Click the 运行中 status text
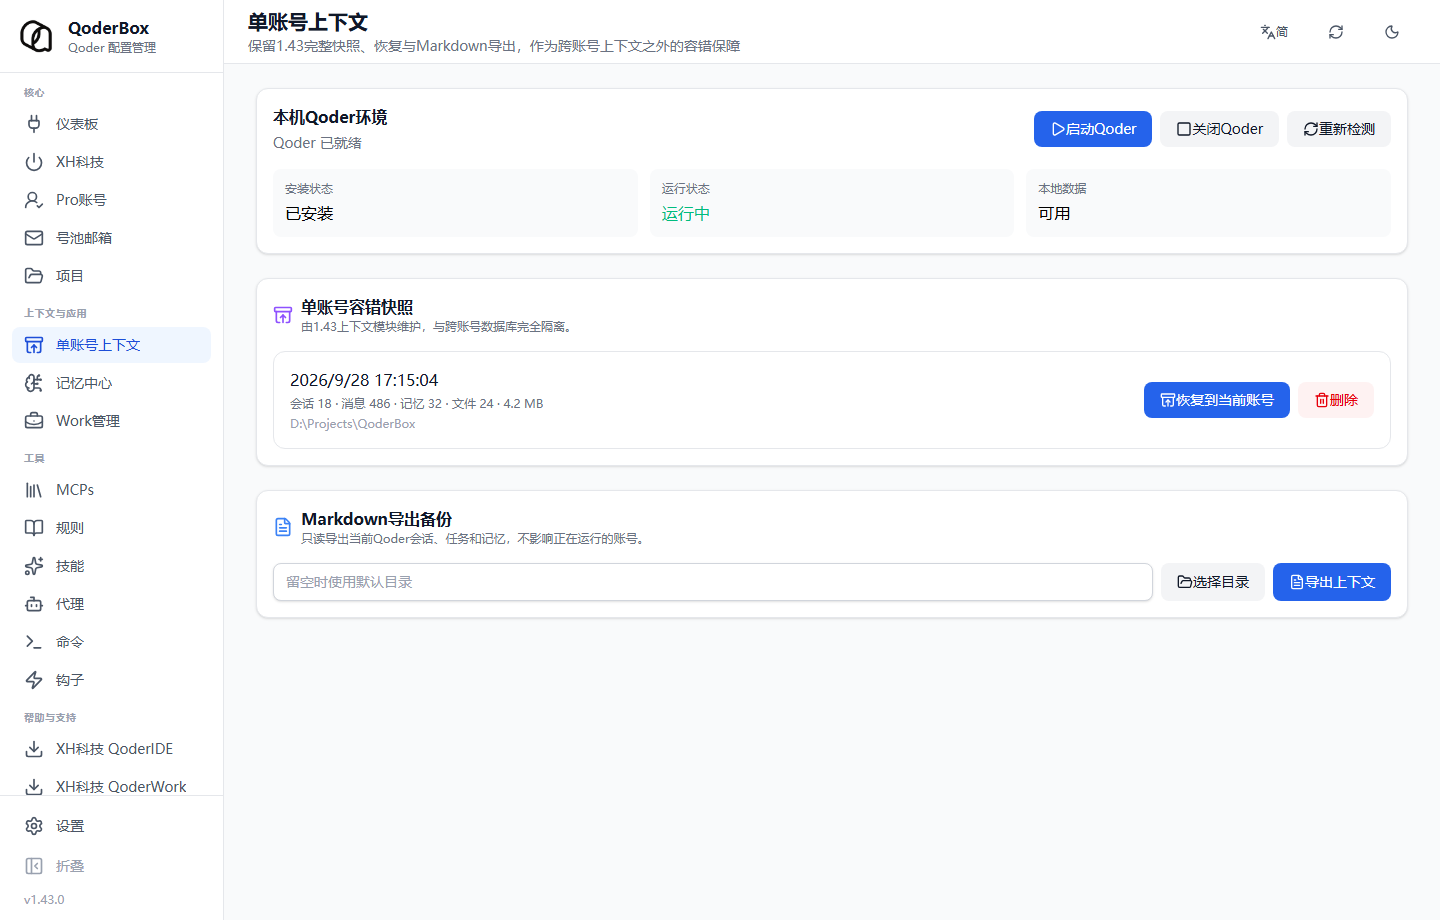This screenshot has height=920, width=1440. [x=686, y=214]
